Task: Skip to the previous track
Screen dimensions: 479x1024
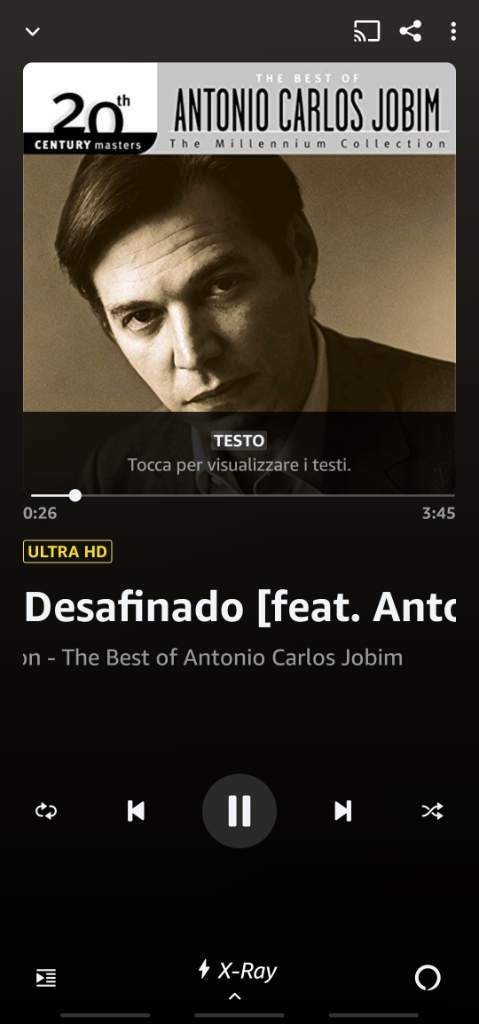Action: 136,811
